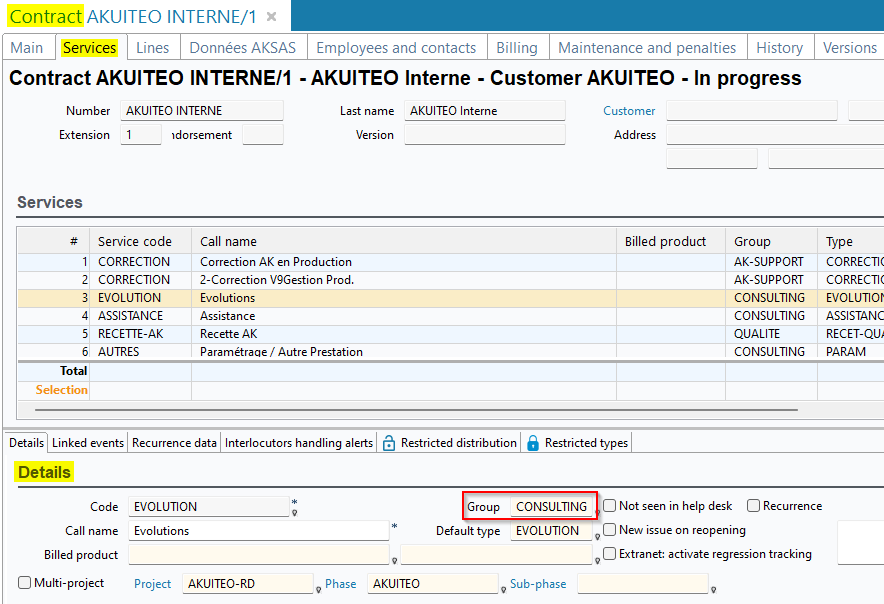The height and width of the screenshot is (604, 884).
Task: Click the lookup pin icon after Phase field
Action: pyautogui.click(x=503, y=590)
